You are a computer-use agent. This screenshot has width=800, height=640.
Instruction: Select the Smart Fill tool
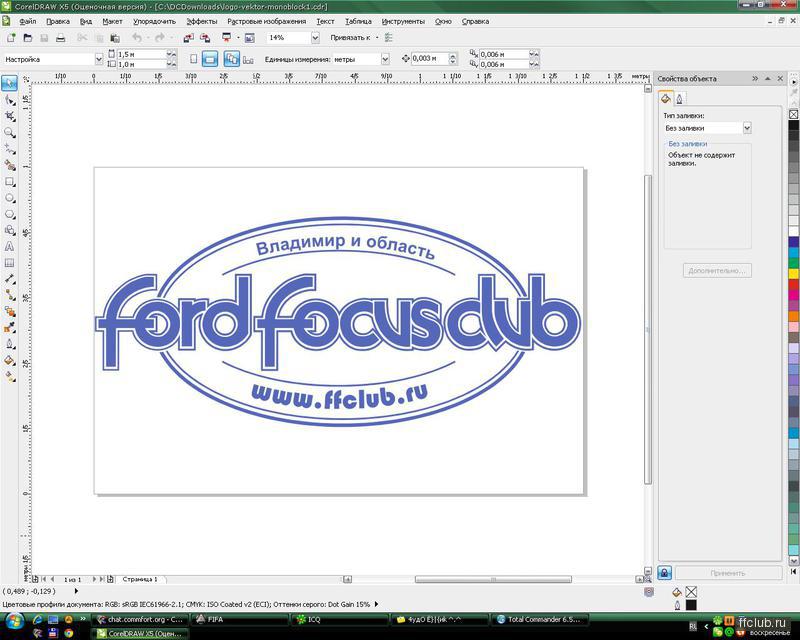9,165
